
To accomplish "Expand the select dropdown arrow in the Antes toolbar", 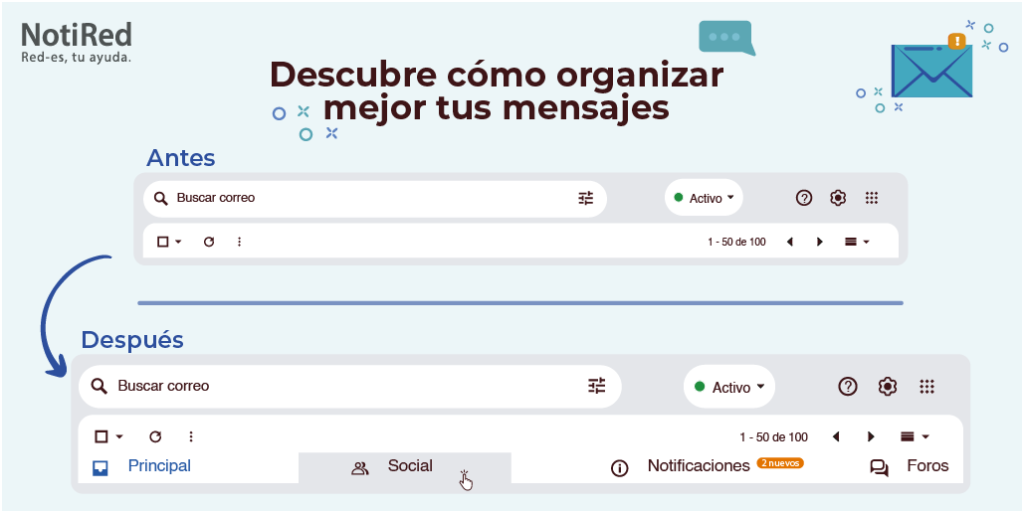I will coord(178,242).
